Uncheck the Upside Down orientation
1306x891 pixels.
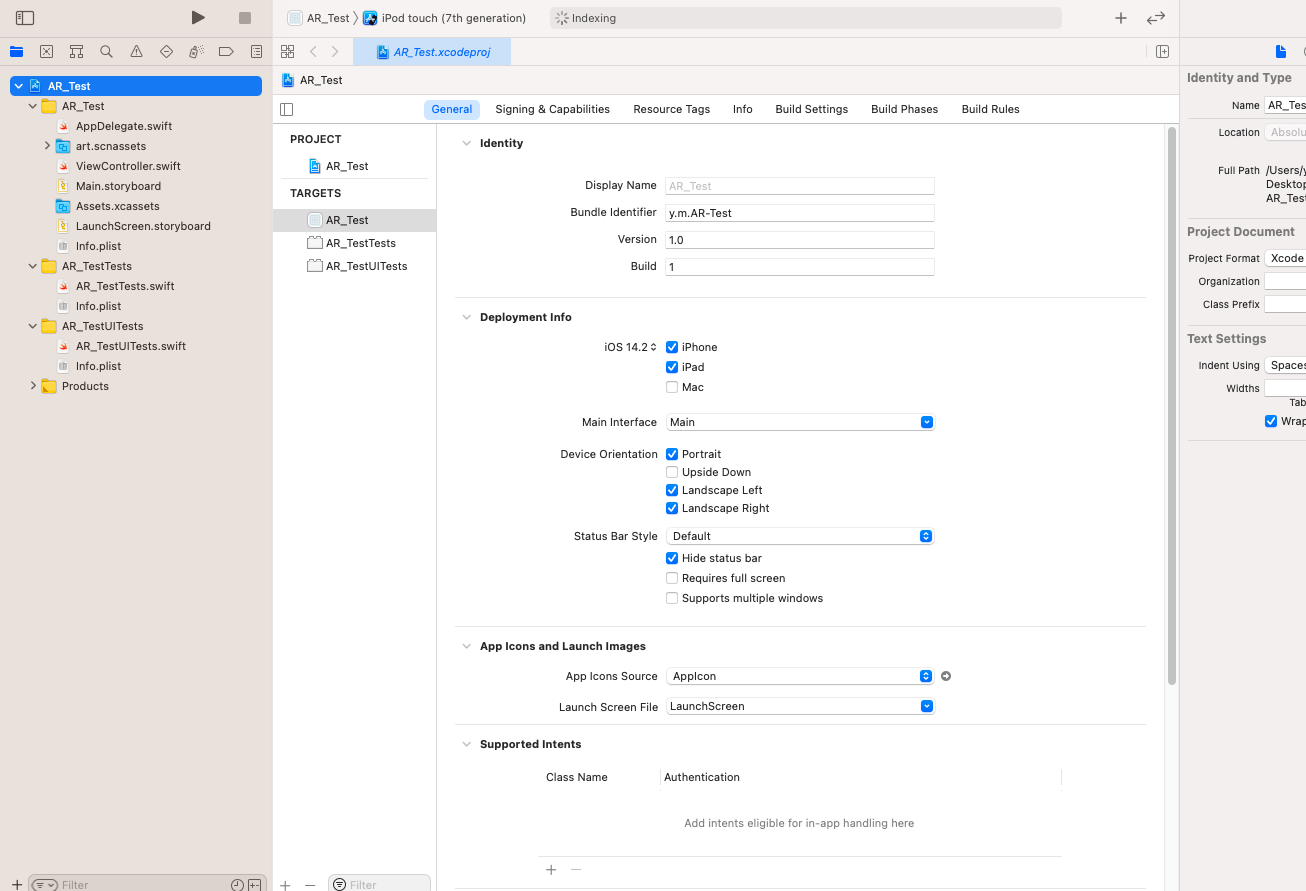click(x=672, y=471)
